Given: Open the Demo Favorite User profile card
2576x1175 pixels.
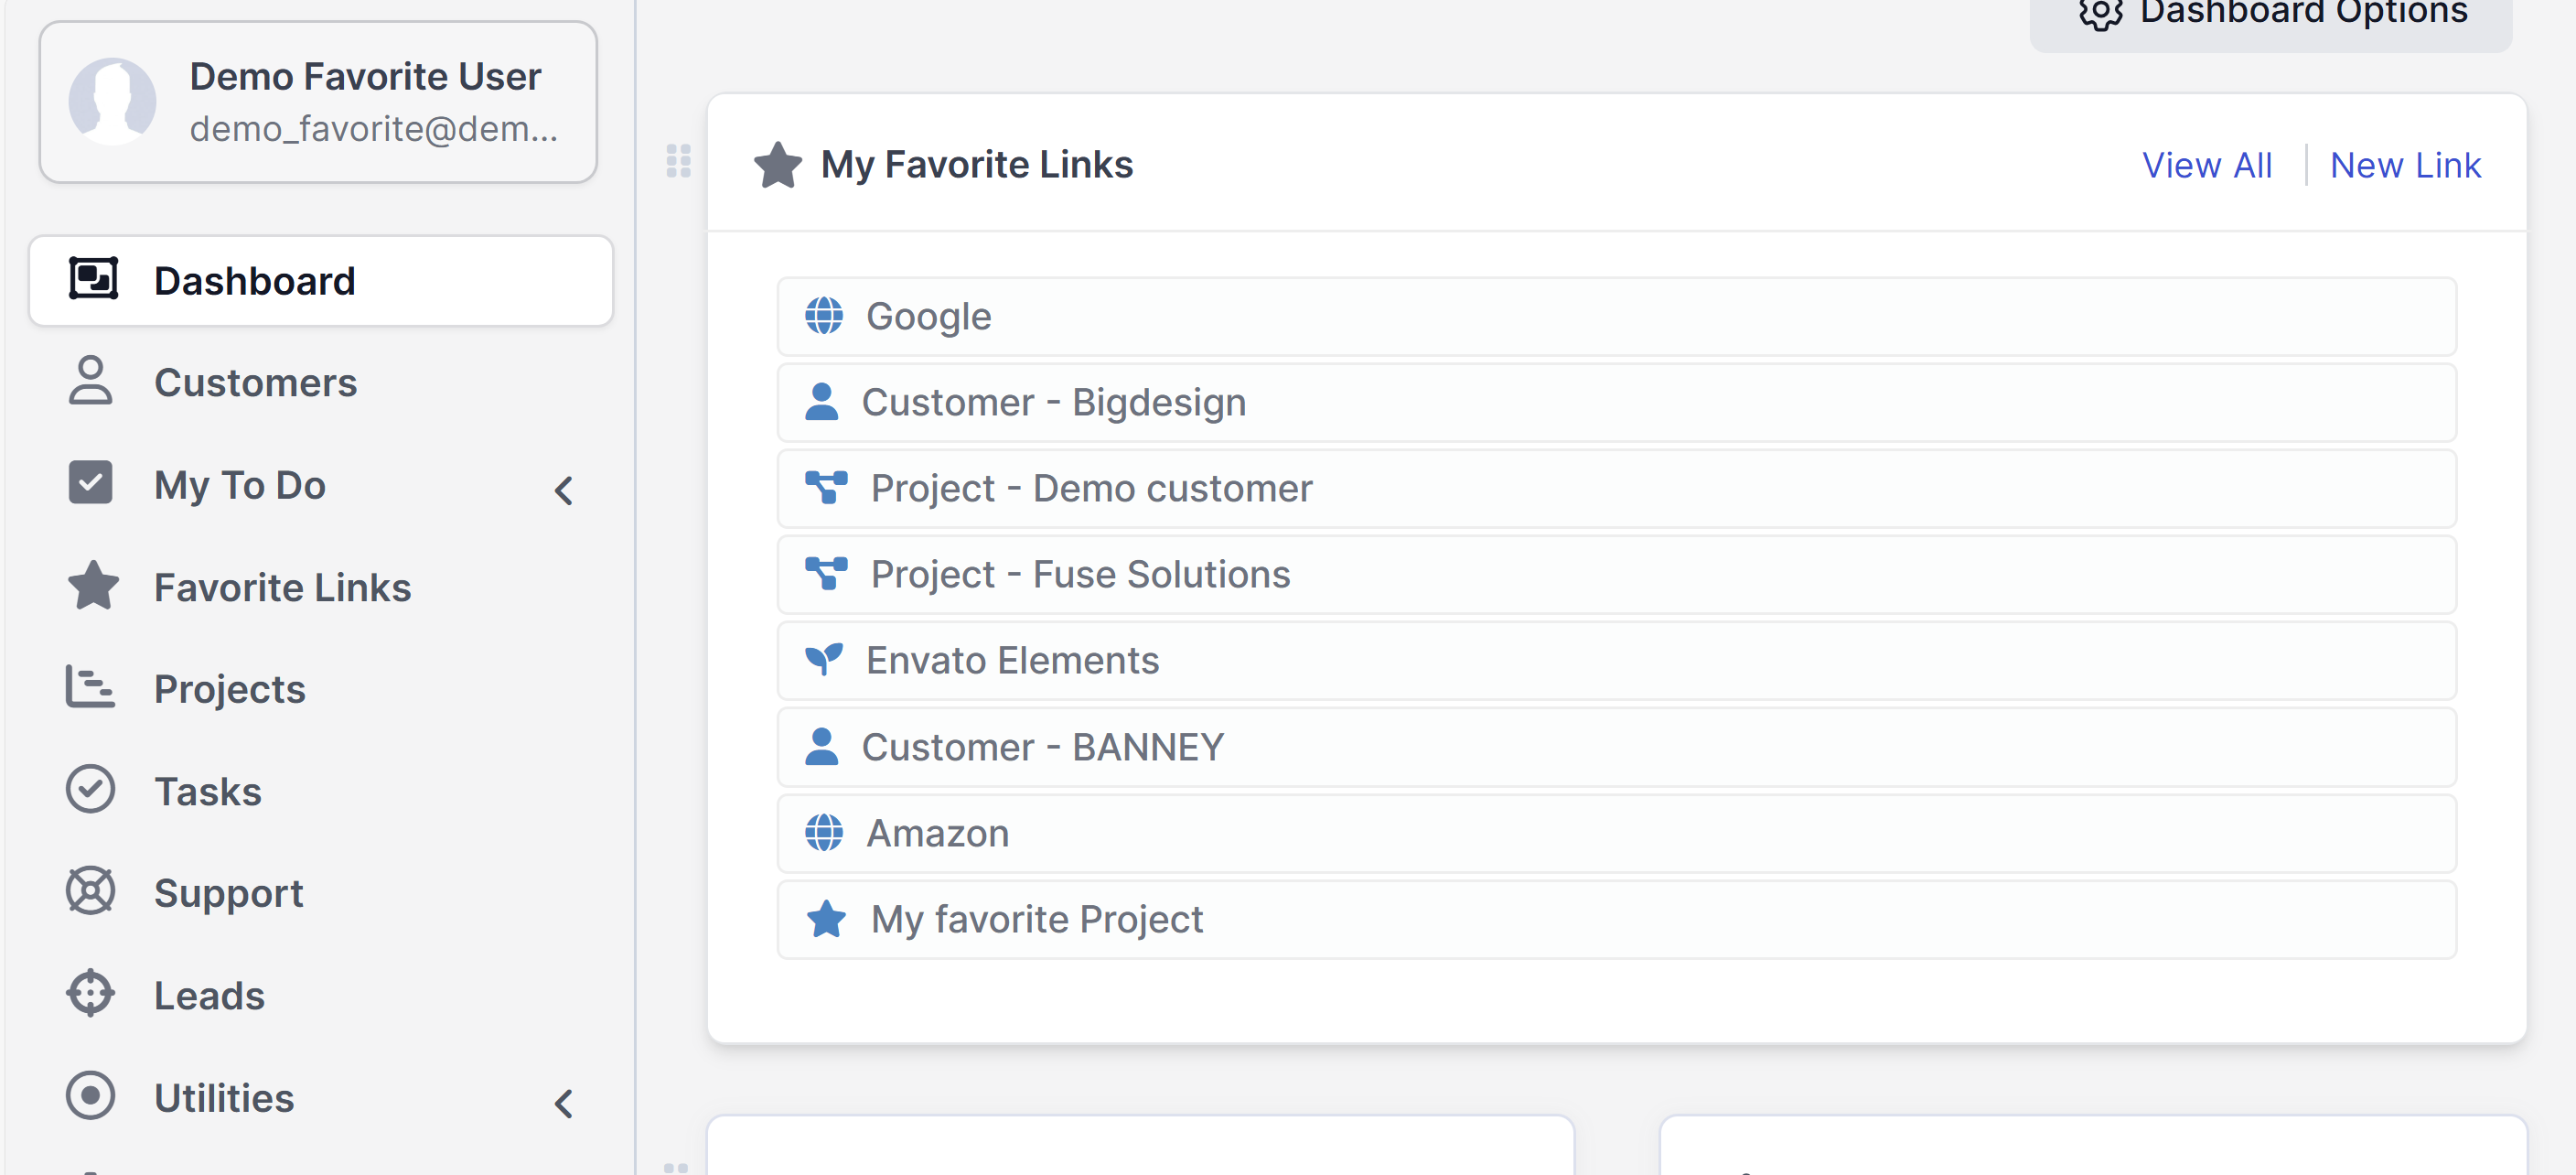Looking at the screenshot, I should coord(318,102).
